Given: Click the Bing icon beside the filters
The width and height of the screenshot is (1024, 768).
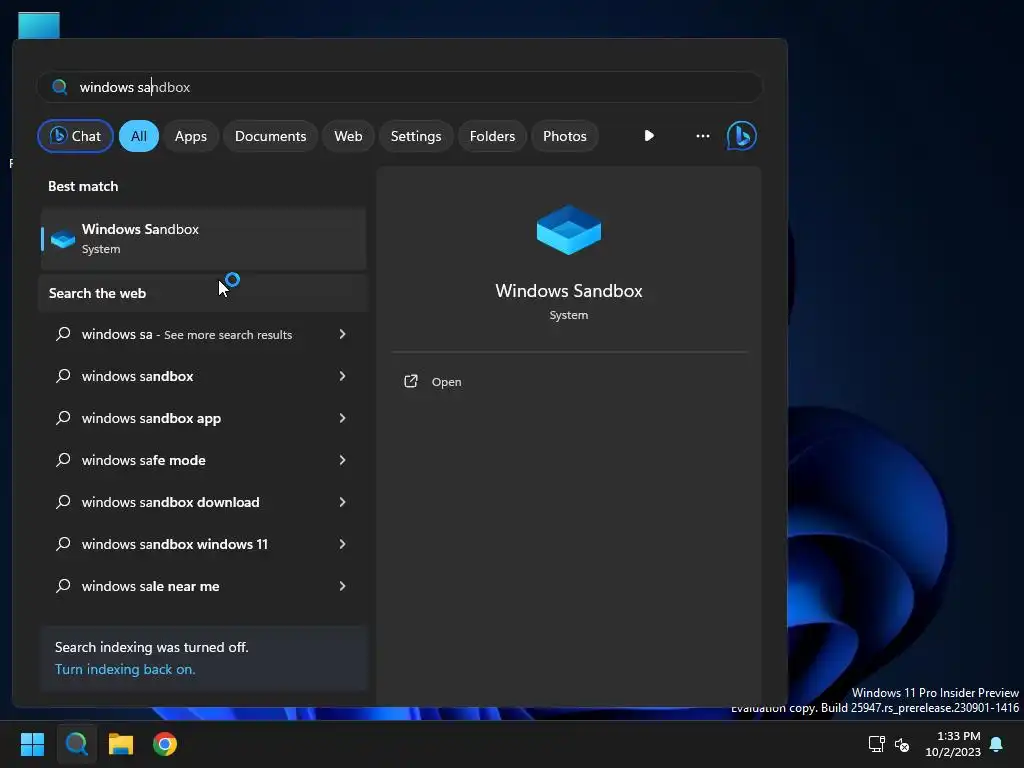Looking at the screenshot, I should click(x=742, y=136).
